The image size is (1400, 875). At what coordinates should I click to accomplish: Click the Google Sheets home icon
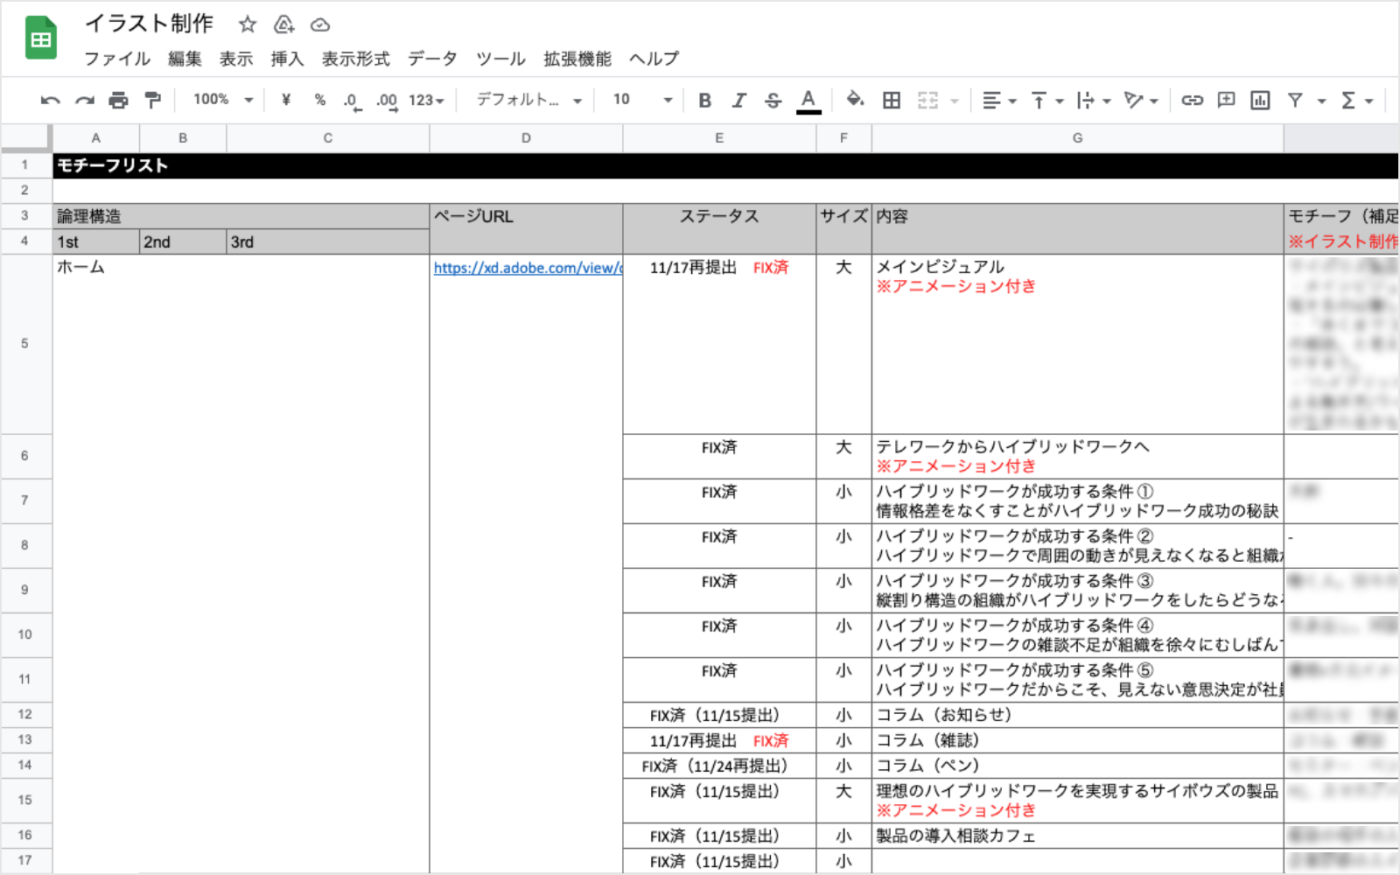coord(41,39)
